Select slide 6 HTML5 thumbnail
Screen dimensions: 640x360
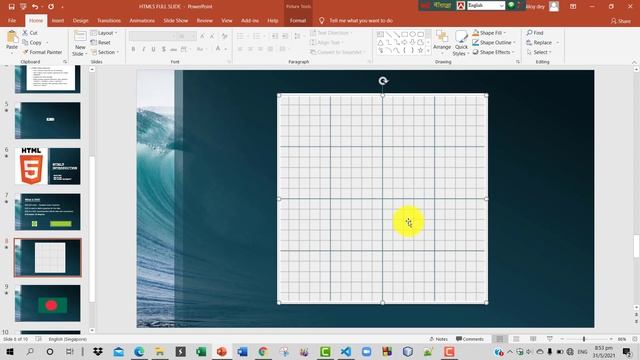(48, 166)
